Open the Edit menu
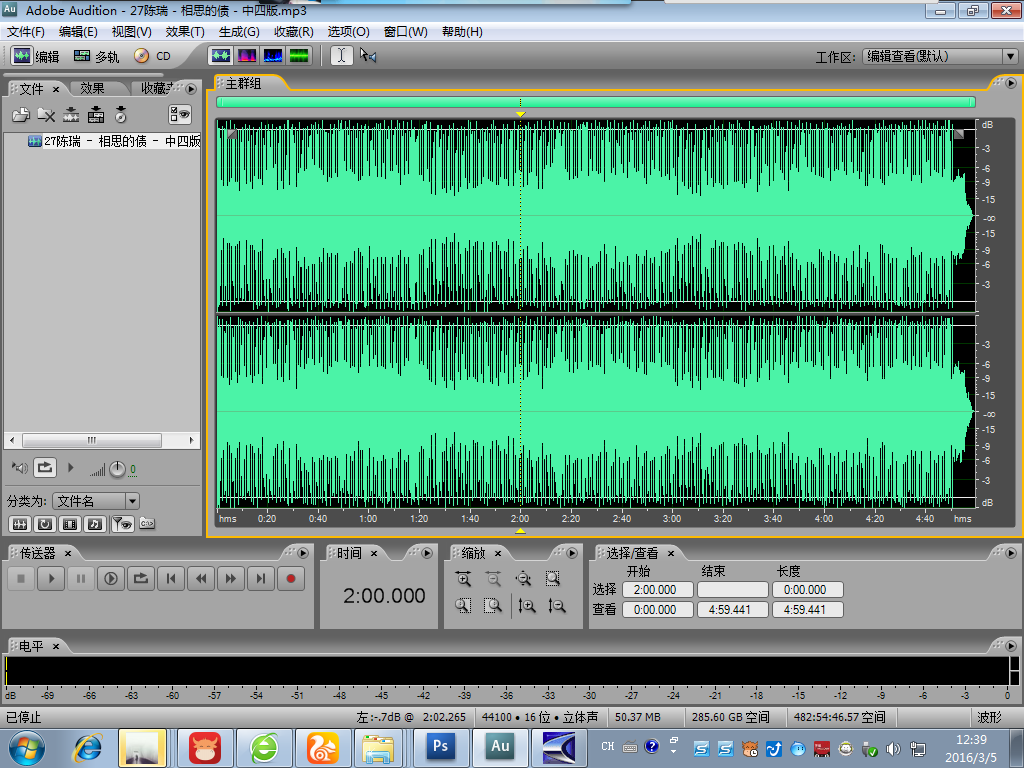This screenshot has height=768, width=1024. (x=78, y=32)
